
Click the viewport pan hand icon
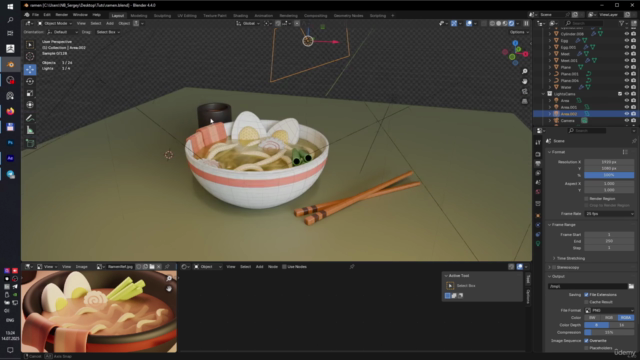tap(524, 81)
